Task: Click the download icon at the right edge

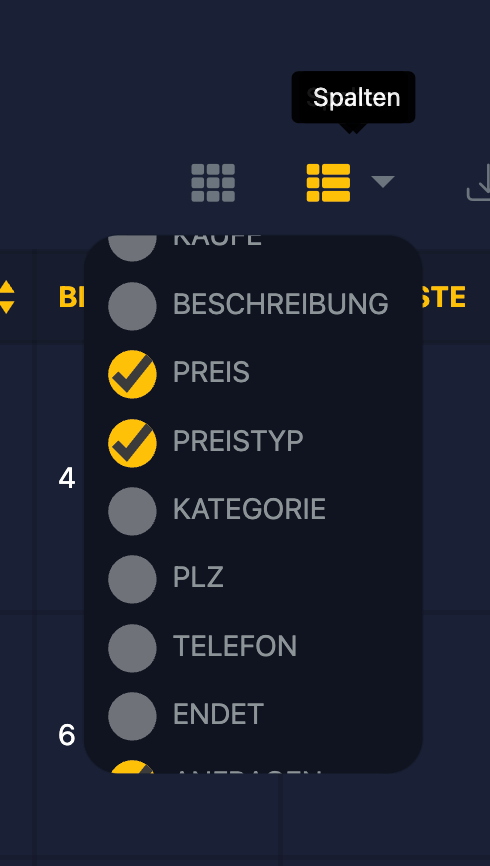Action: [478, 182]
